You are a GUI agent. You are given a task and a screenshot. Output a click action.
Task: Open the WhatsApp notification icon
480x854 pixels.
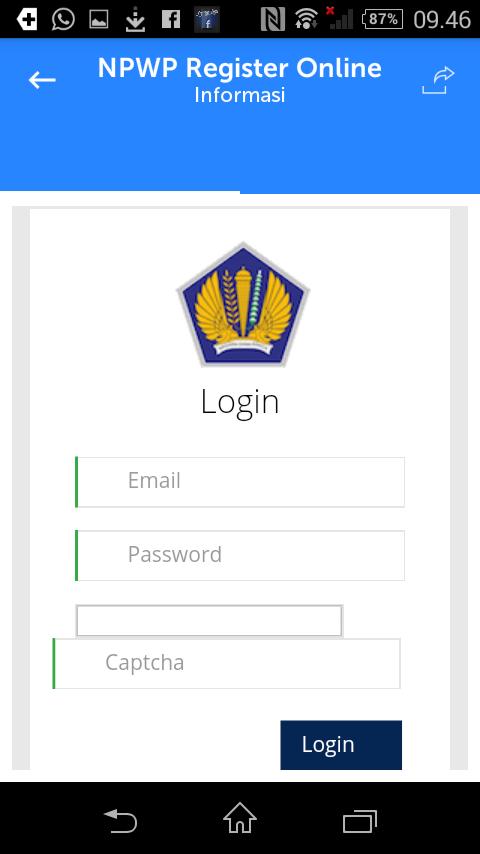click(x=63, y=20)
